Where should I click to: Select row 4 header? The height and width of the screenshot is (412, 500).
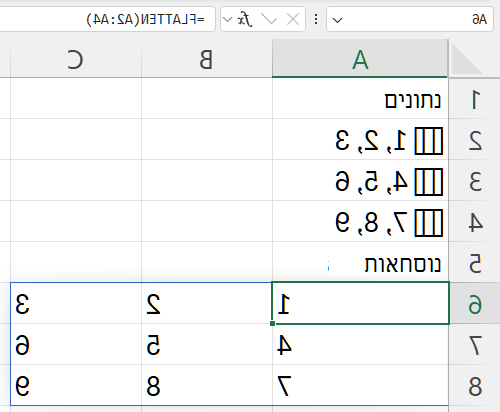(475, 221)
